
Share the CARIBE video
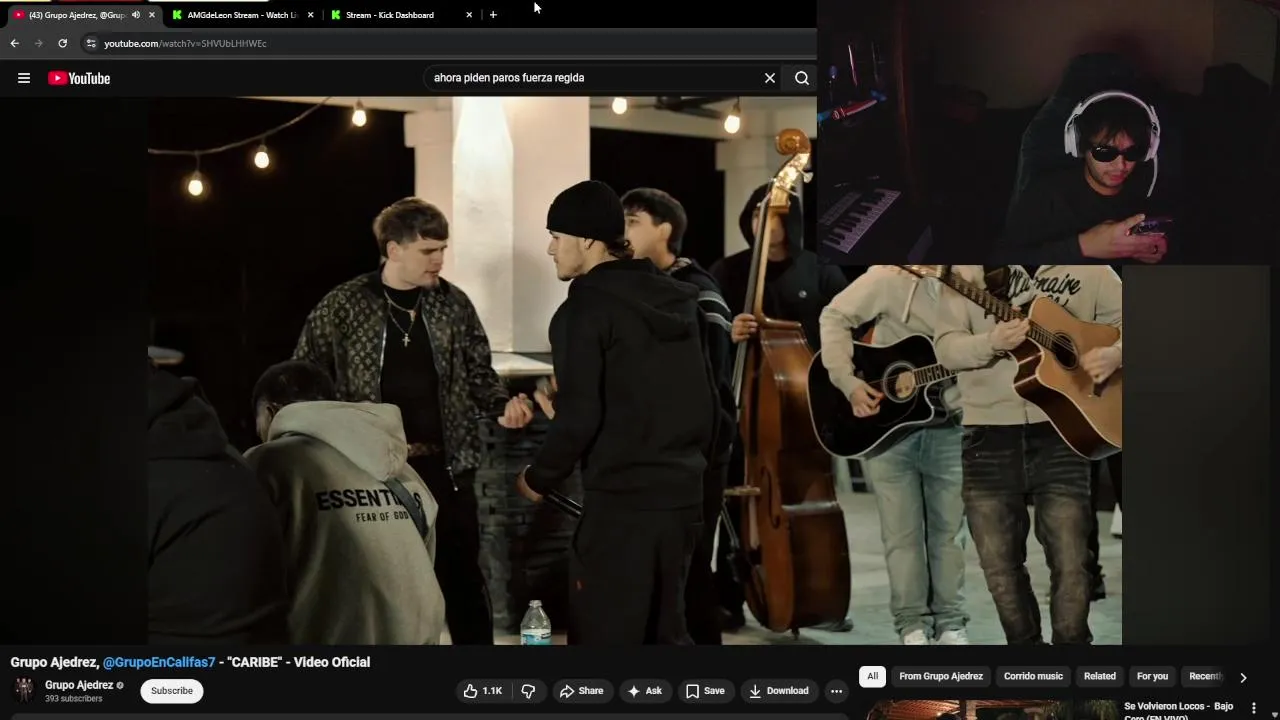[x=581, y=691]
